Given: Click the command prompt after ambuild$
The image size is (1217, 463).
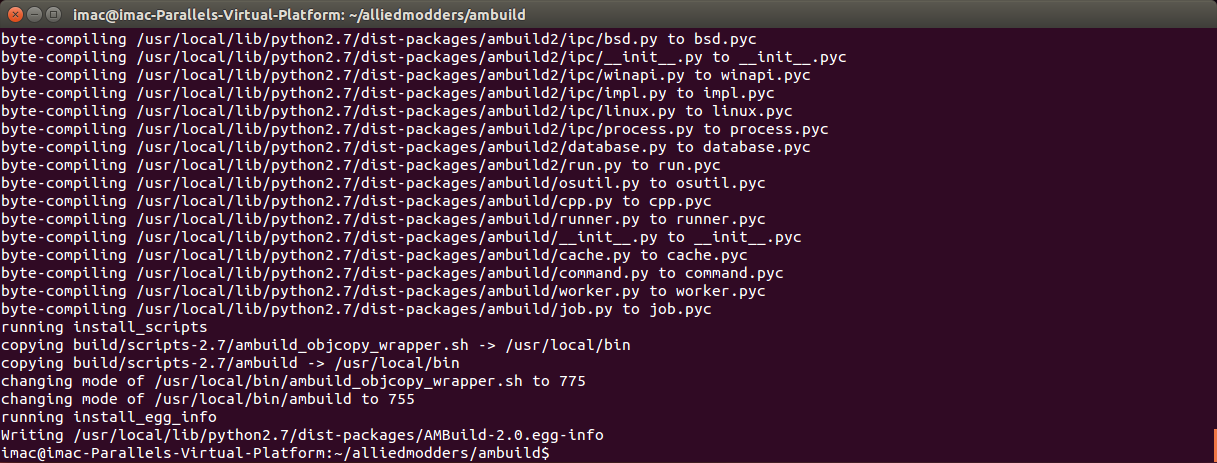Looking at the screenshot, I should (x=555, y=454).
